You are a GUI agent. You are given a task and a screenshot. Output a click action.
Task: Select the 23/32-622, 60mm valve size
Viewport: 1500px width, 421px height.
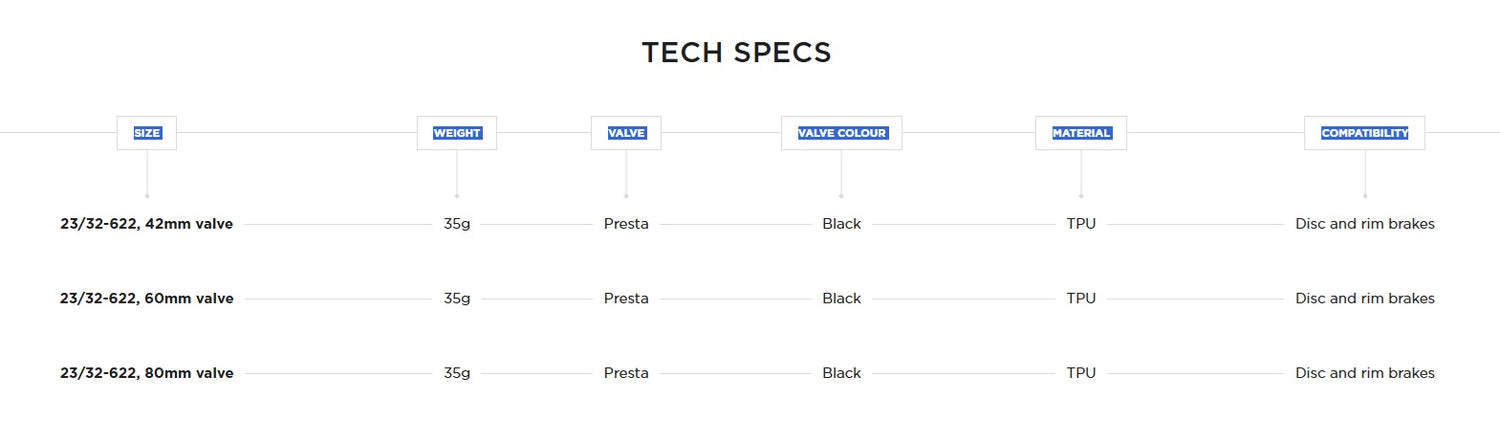(x=147, y=298)
